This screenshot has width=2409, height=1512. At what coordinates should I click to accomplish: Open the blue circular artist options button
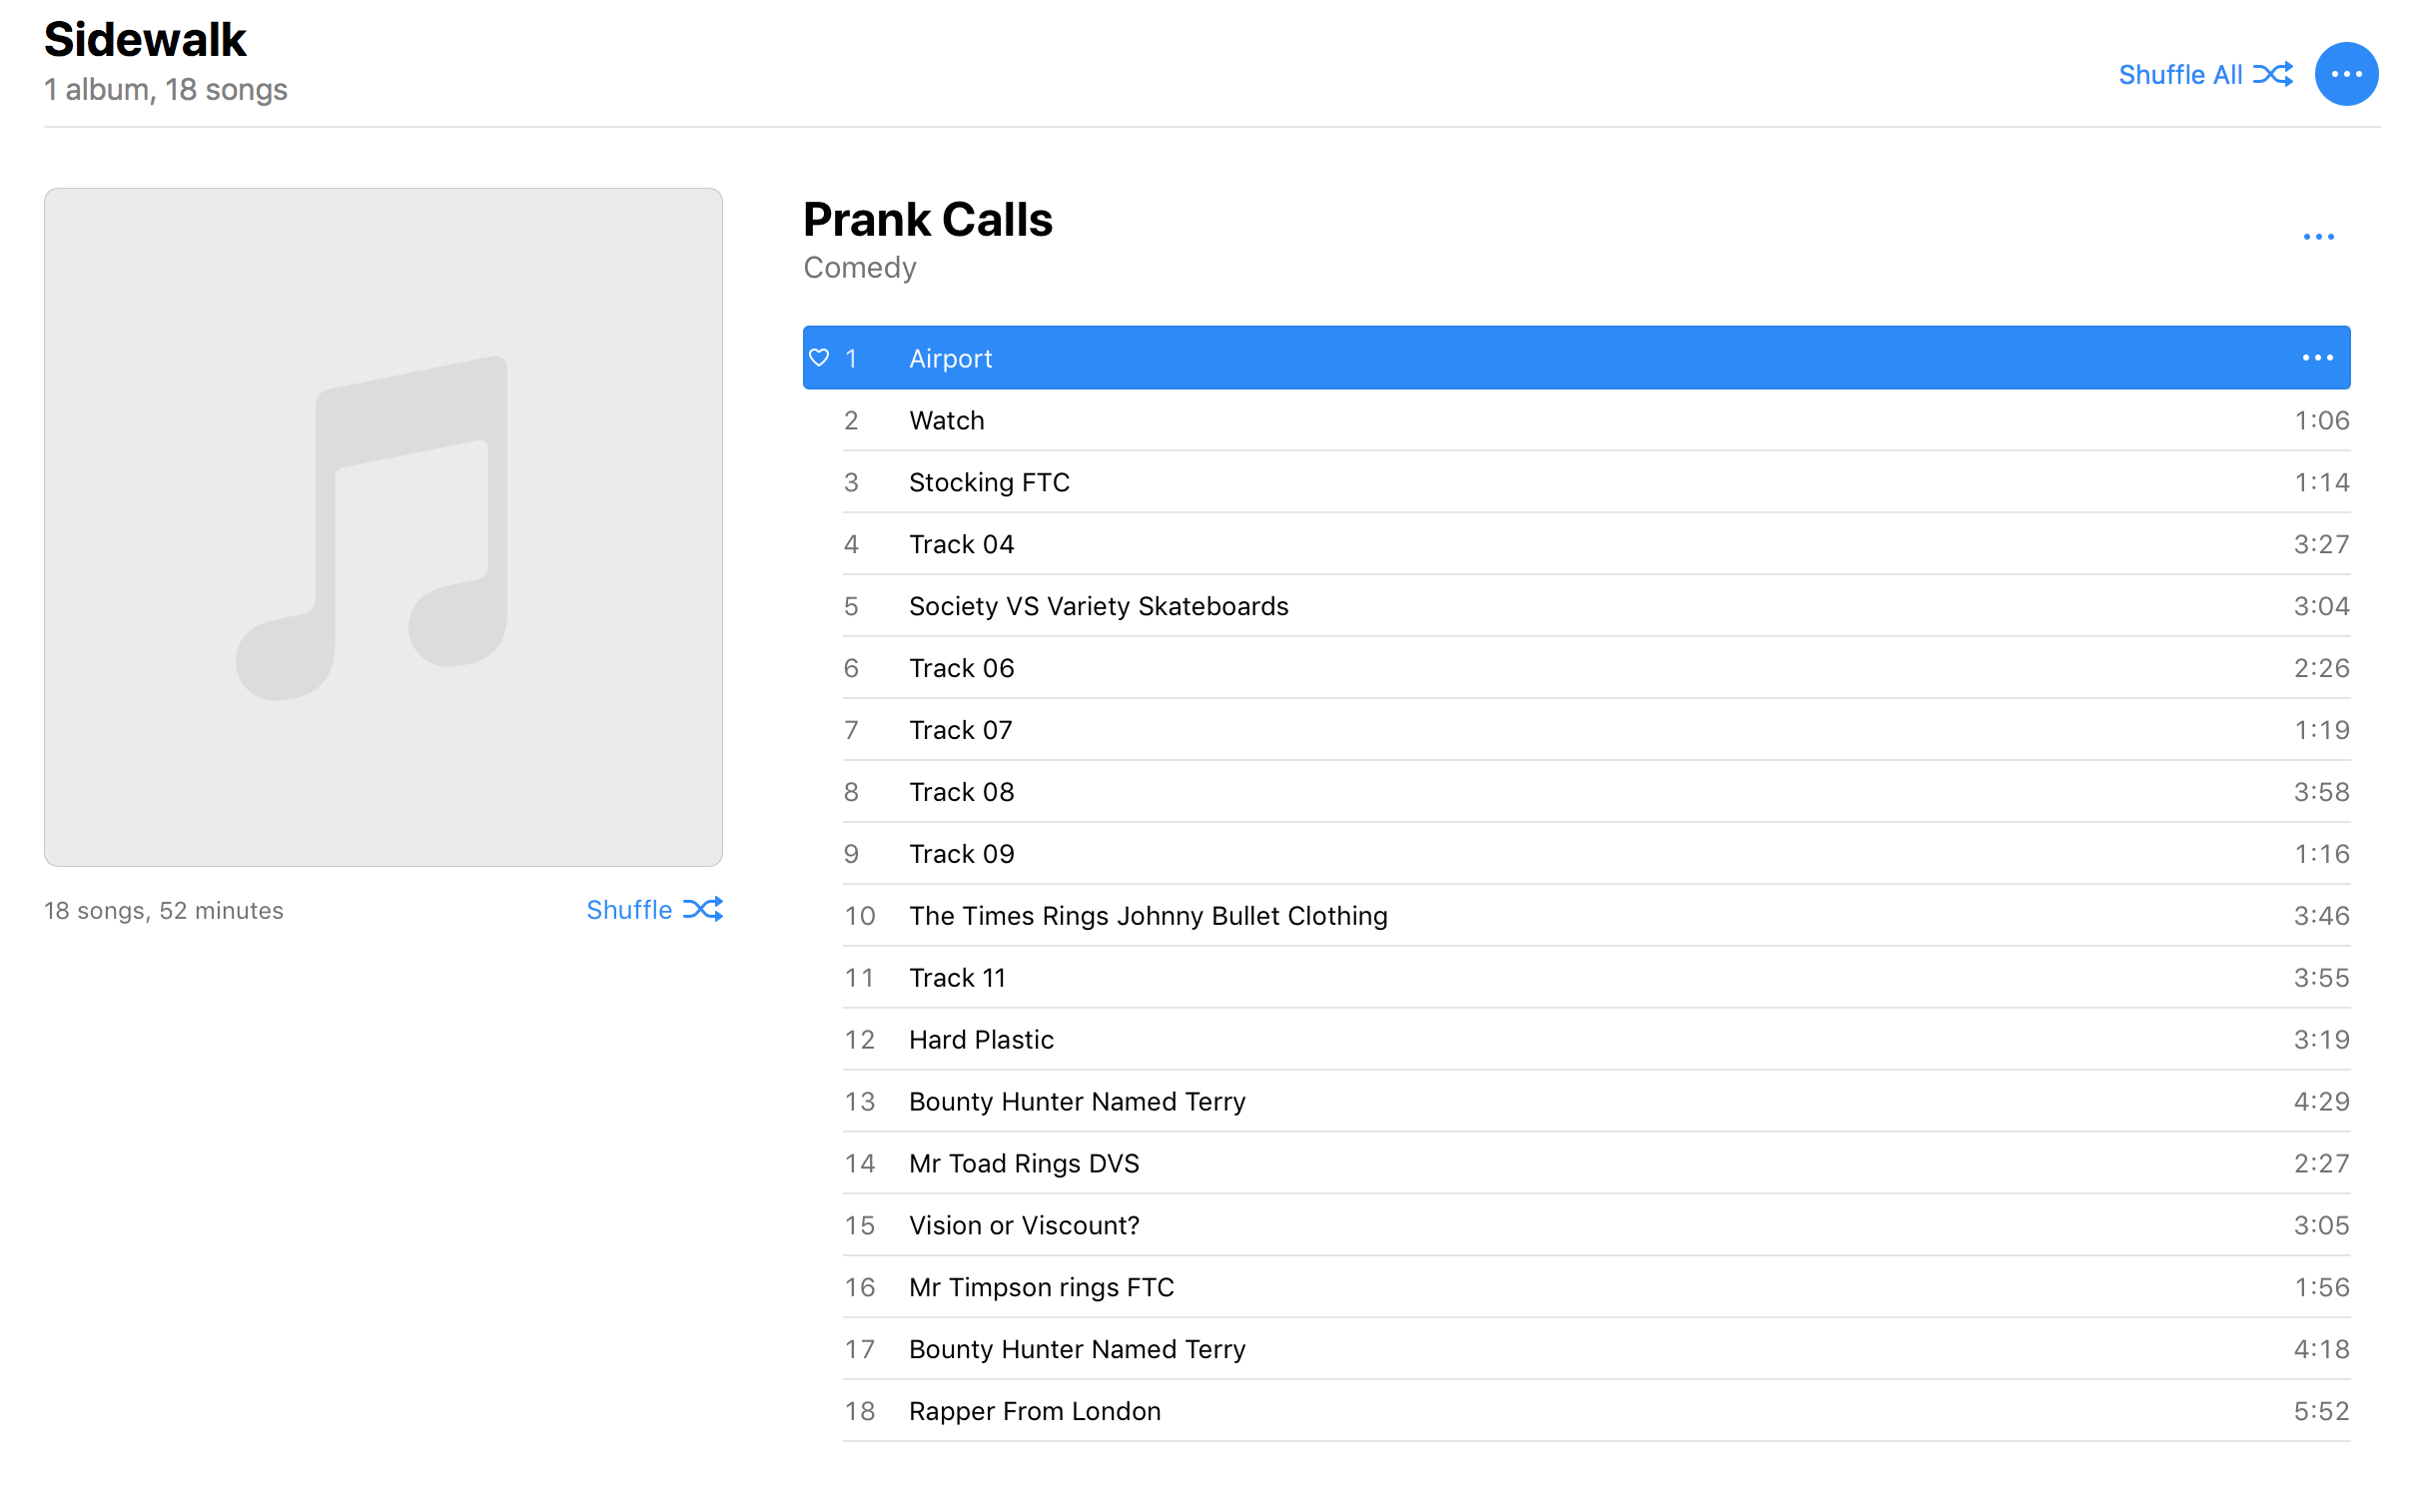pos(2345,74)
